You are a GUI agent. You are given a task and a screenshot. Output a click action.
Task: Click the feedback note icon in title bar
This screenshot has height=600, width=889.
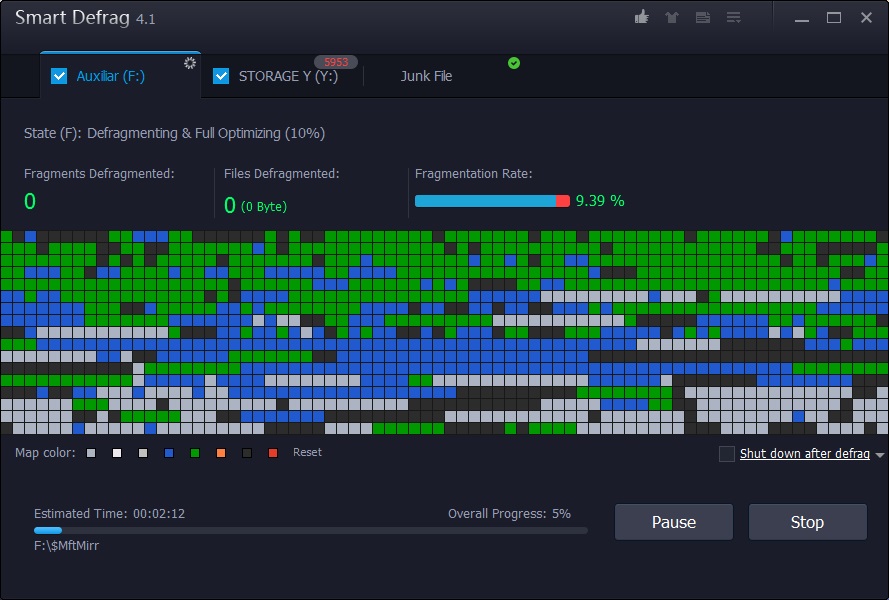(x=703, y=18)
